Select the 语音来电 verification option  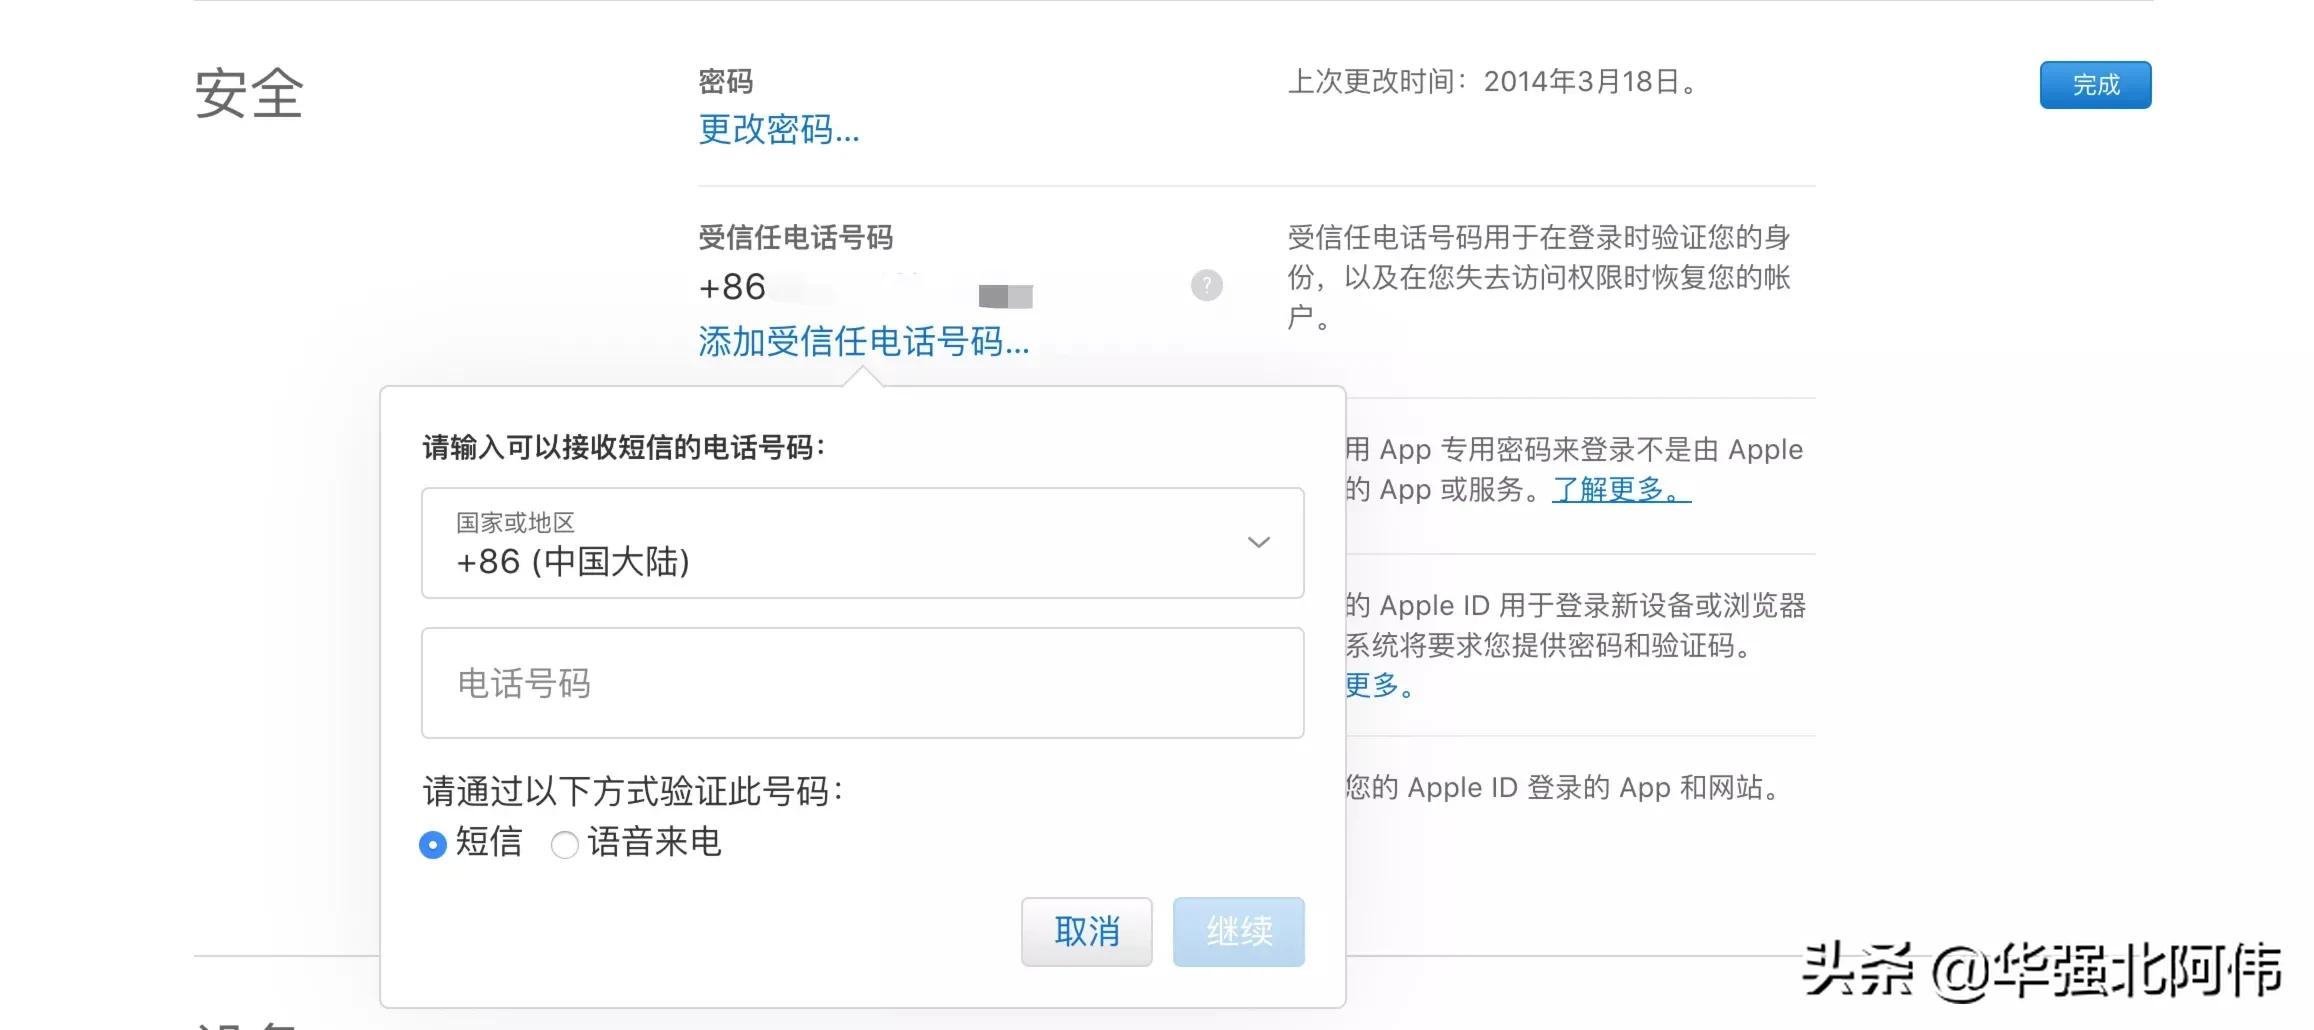click(x=564, y=845)
